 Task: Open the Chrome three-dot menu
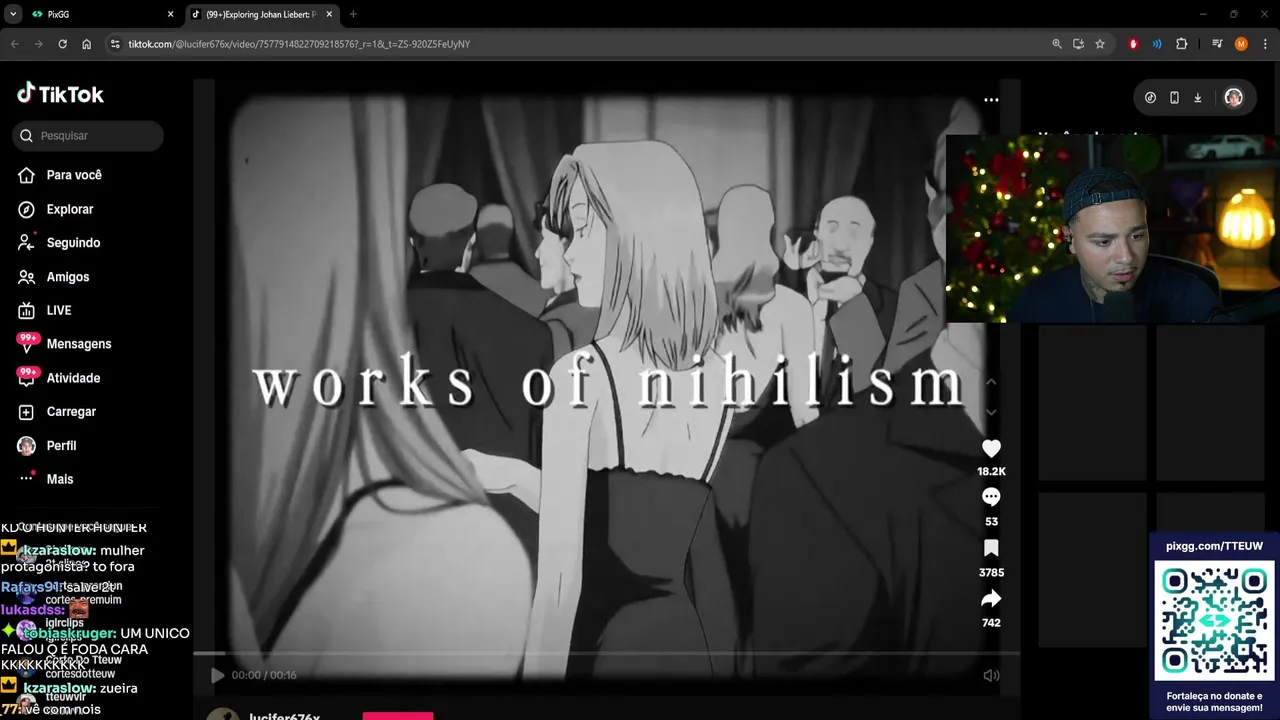pyautogui.click(x=1265, y=44)
